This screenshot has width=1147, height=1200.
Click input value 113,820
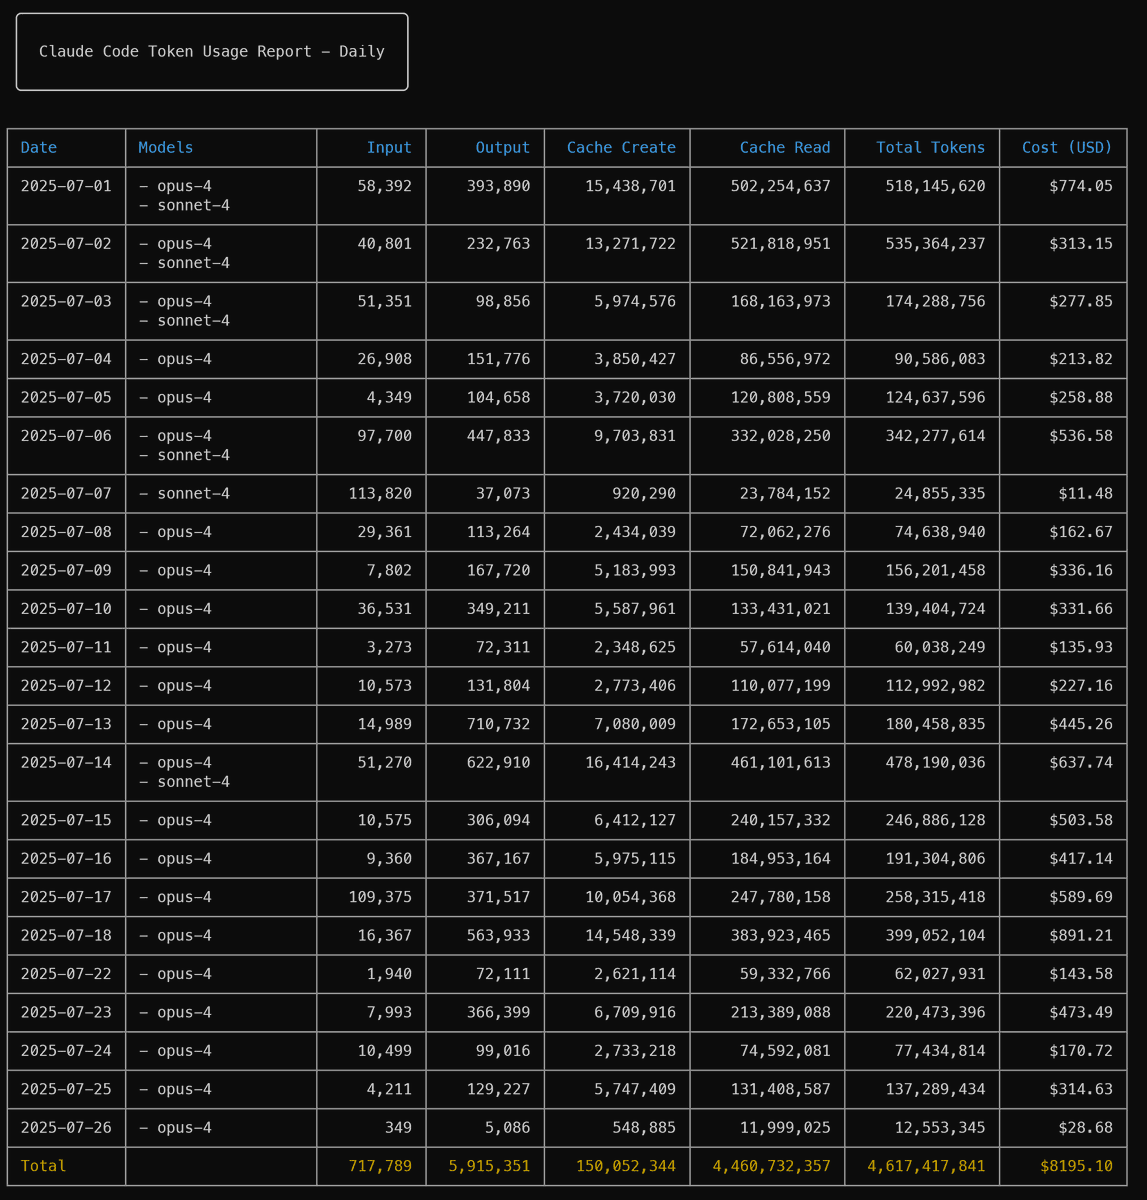(380, 494)
